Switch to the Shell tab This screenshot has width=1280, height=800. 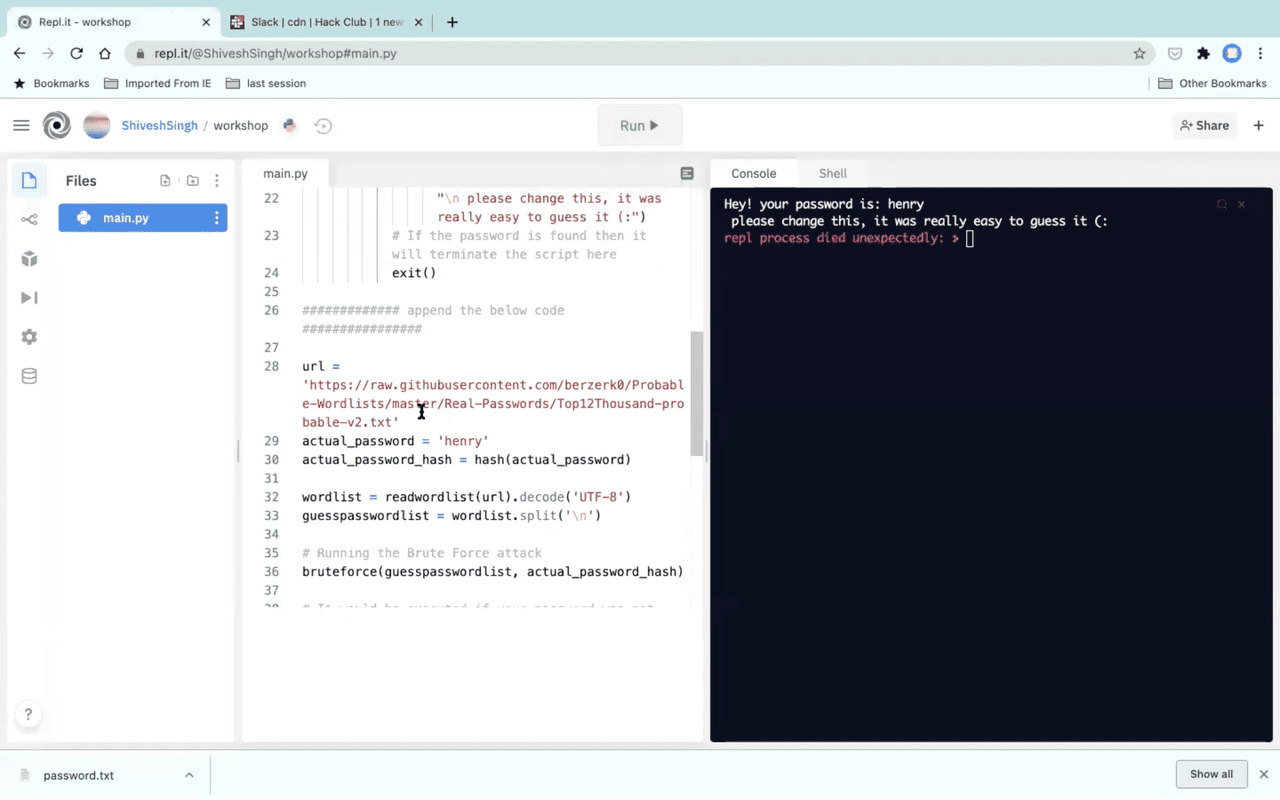pos(833,173)
